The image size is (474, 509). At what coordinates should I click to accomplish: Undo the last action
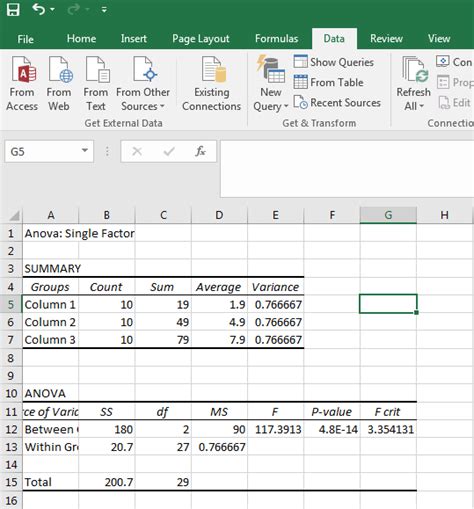pyautogui.click(x=38, y=9)
